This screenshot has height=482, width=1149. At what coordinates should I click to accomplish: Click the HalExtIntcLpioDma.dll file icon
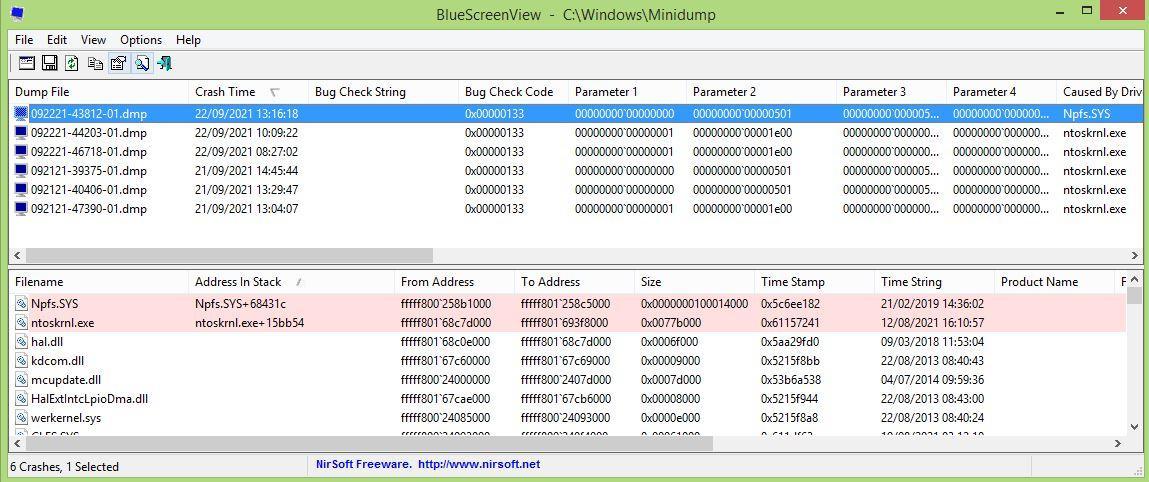[x=21, y=398]
